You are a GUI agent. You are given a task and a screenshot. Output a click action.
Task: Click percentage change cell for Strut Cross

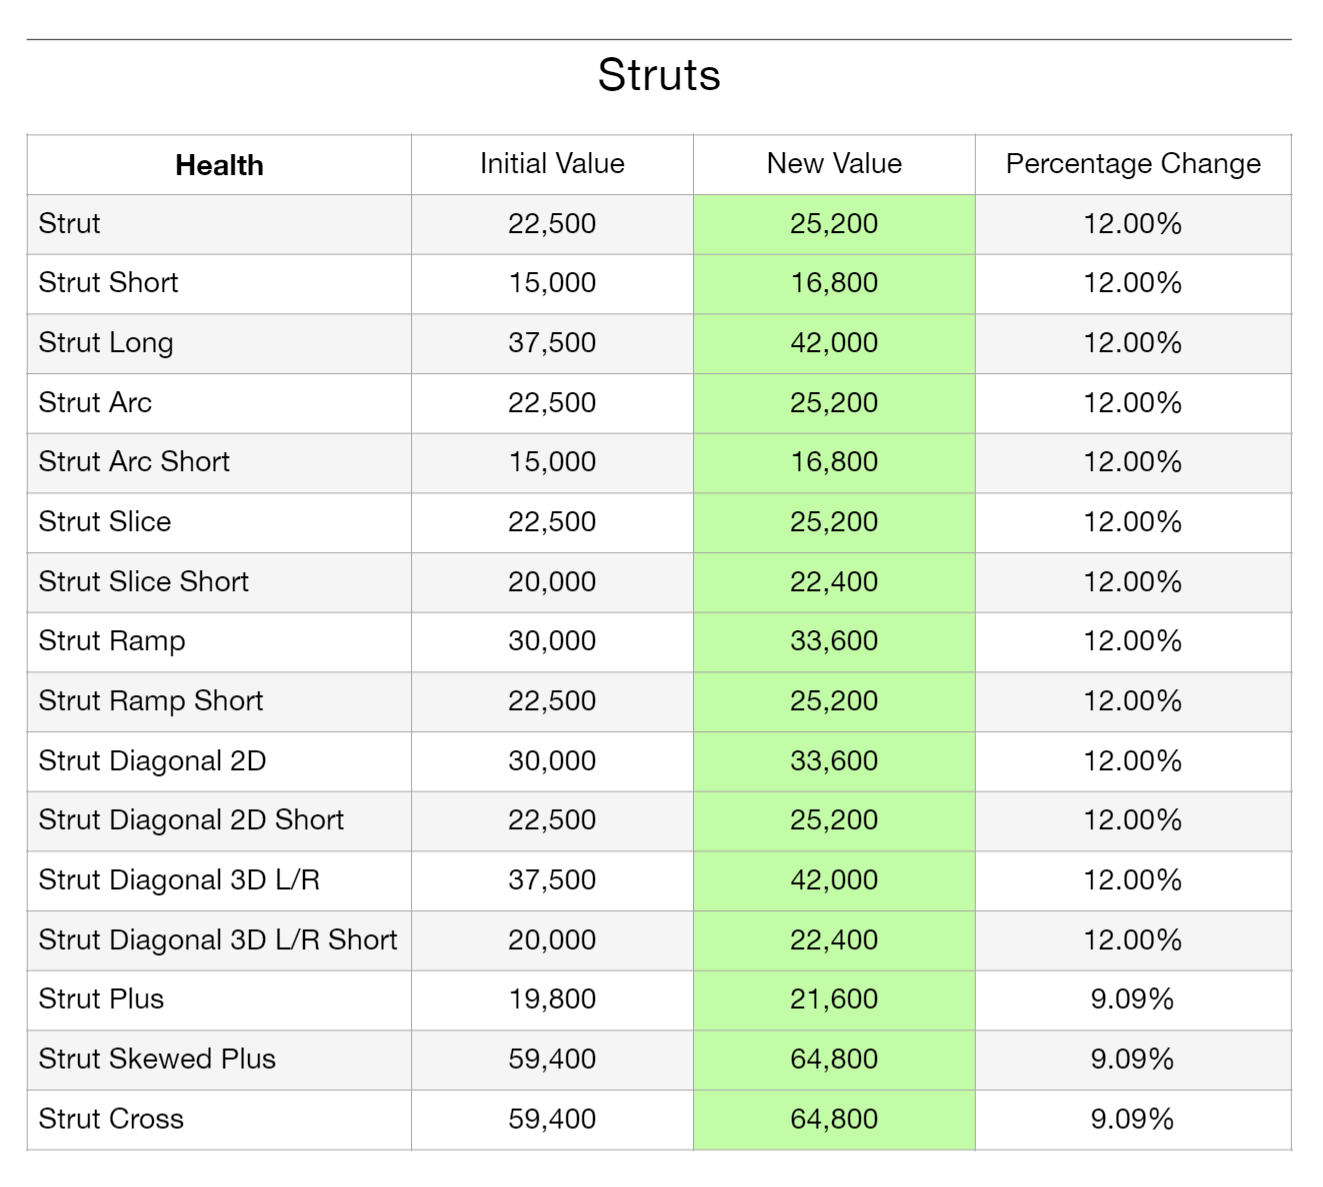[x=1133, y=1119]
